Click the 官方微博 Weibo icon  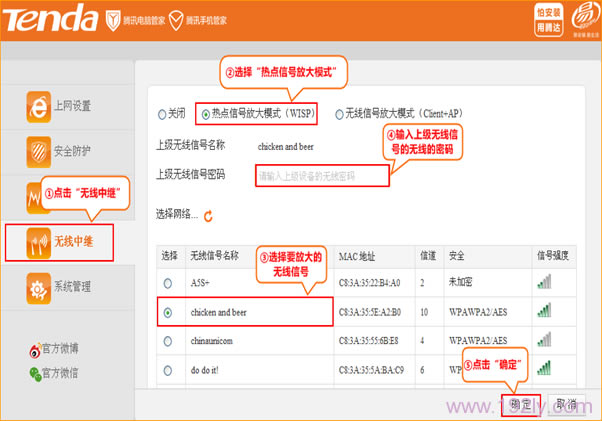[38, 350]
